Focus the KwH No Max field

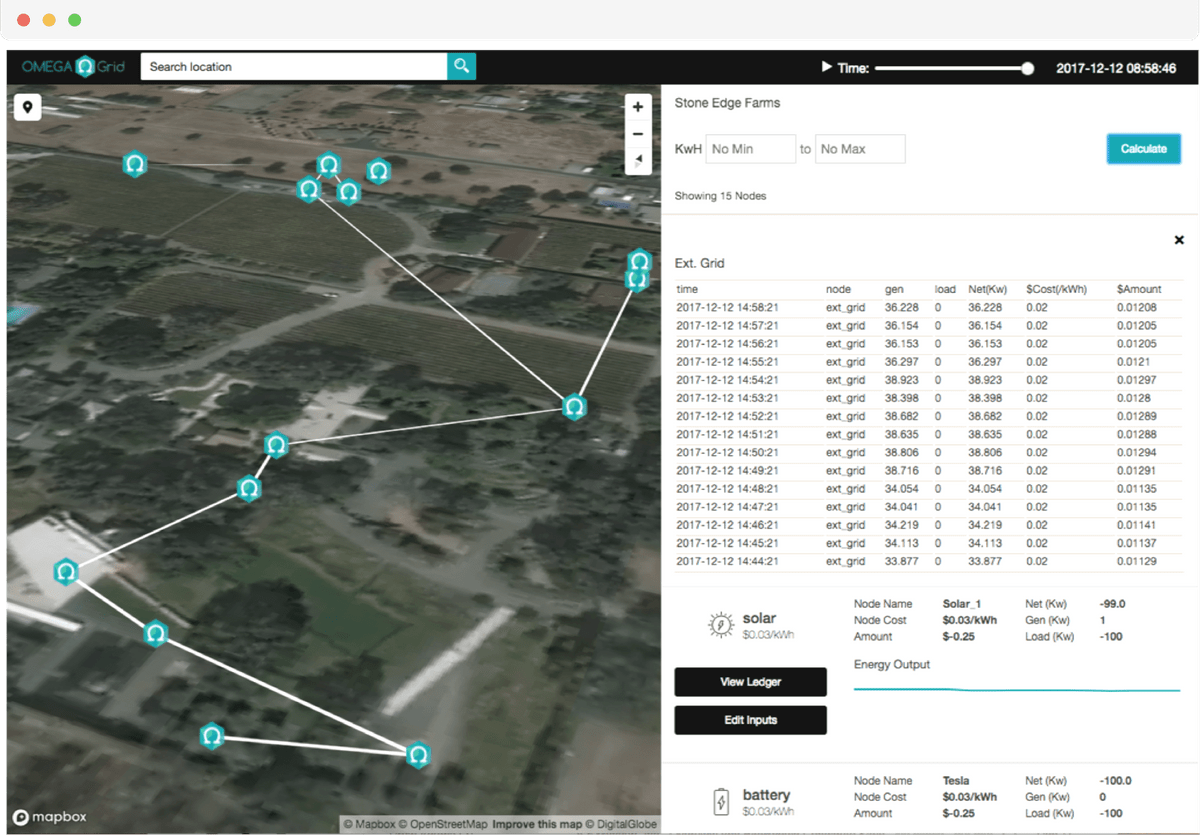(x=860, y=149)
